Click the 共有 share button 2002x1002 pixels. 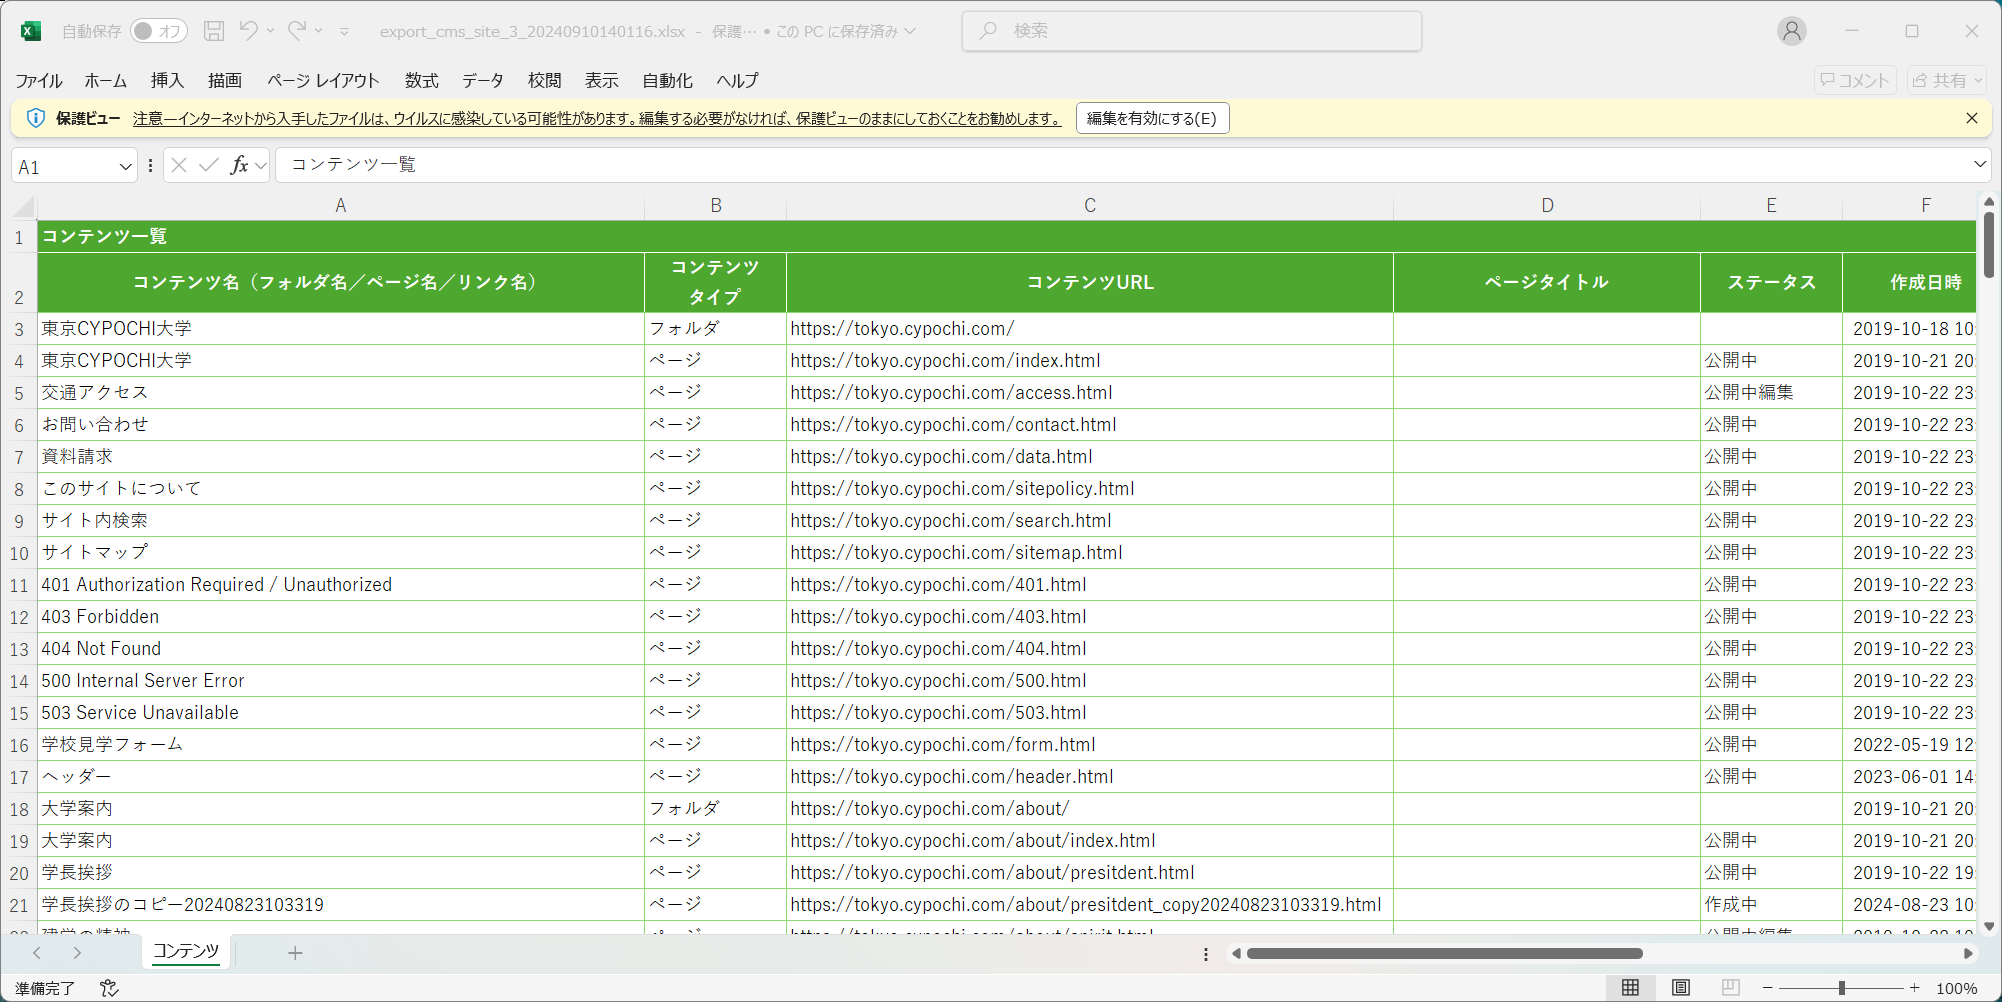[1947, 80]
